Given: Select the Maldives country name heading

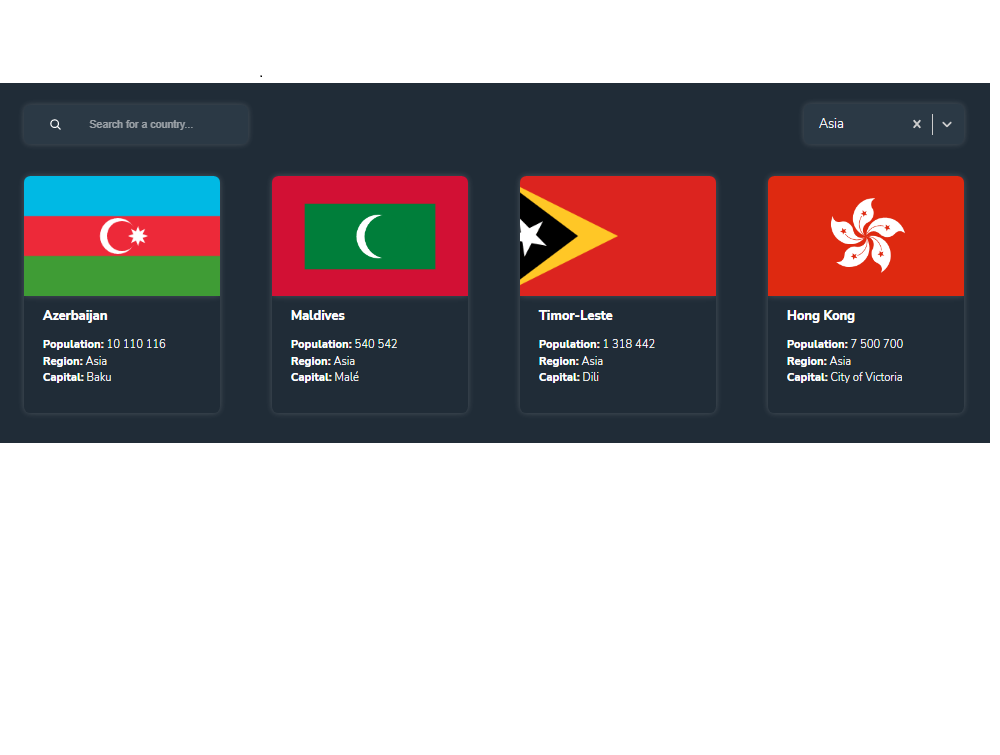Looking at the screenshot, I should click(317, 315).
